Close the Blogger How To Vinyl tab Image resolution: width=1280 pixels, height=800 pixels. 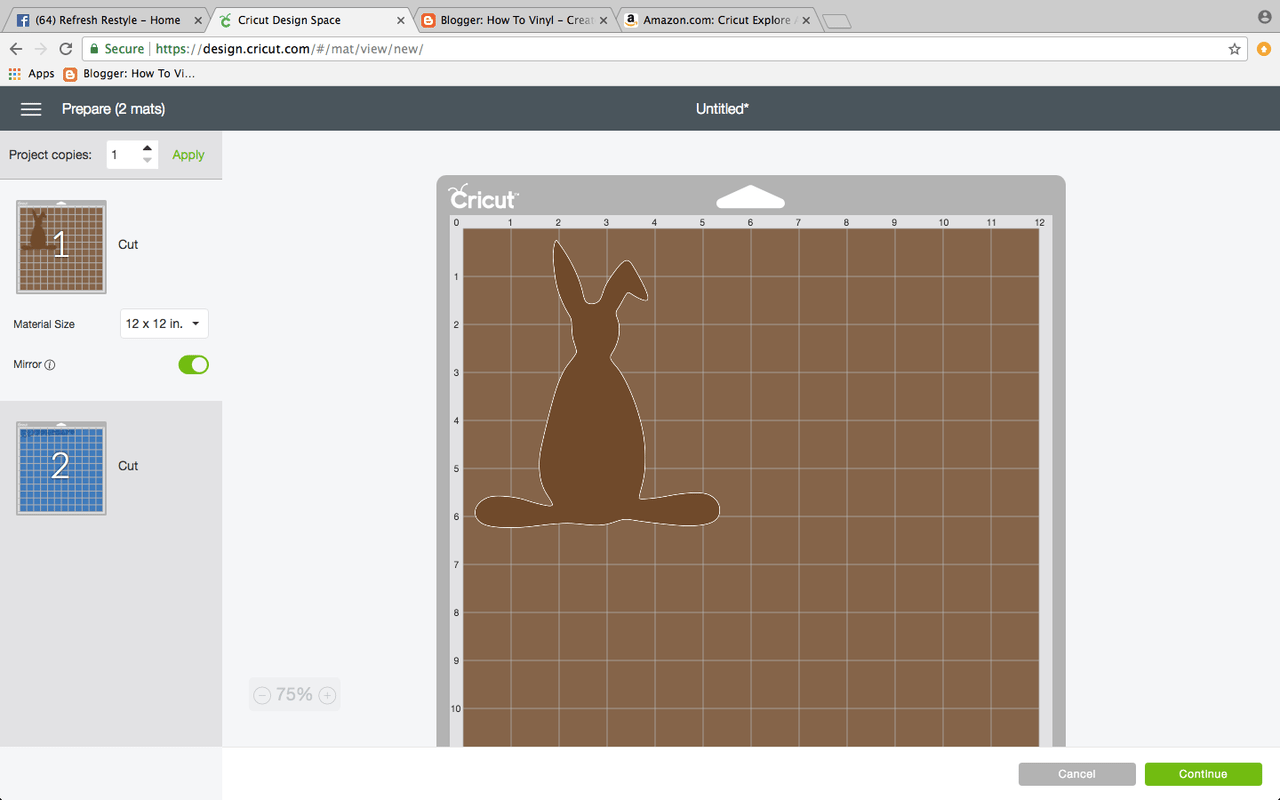(603, 20)
